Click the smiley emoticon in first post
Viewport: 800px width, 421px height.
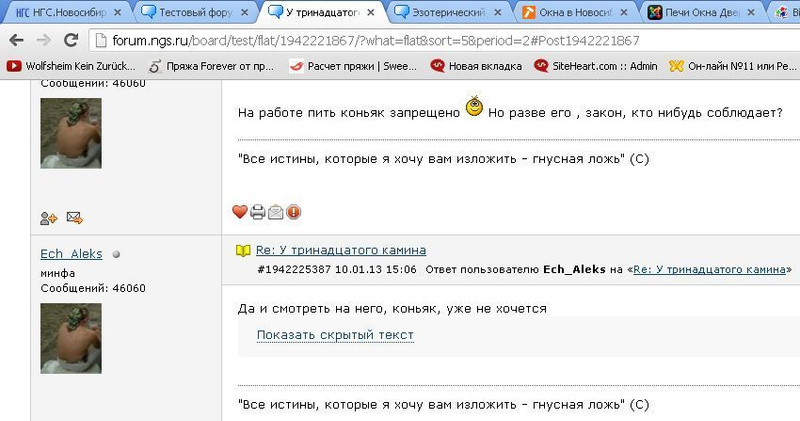tap(474, 106)
